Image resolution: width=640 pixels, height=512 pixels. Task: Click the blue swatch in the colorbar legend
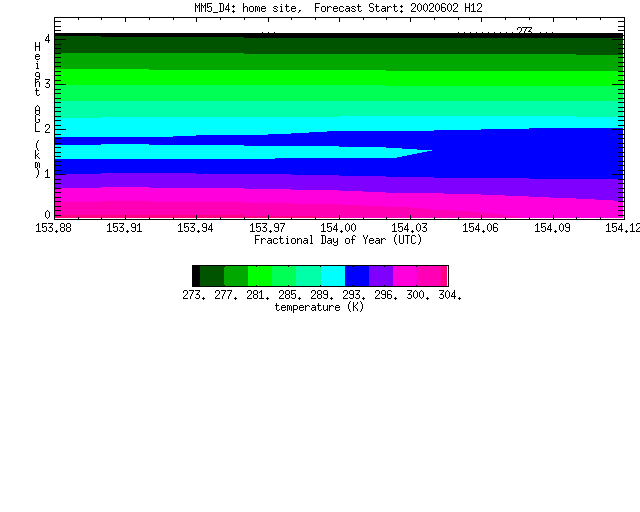point(357,276)
